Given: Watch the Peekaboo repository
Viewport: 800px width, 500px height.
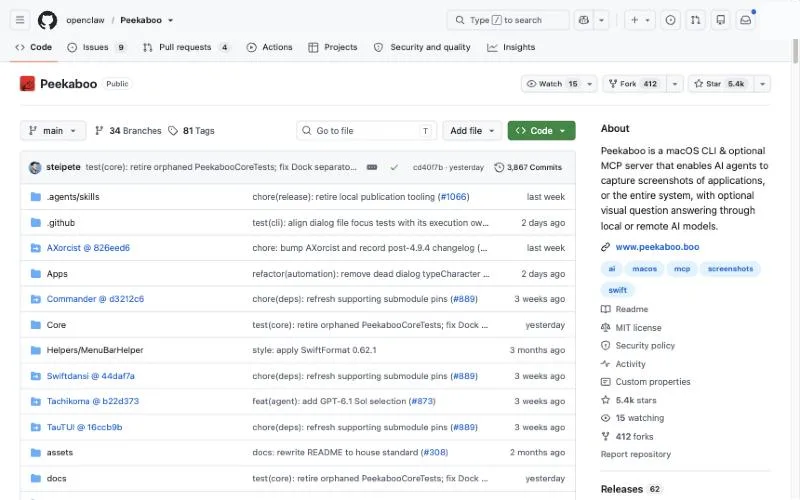Looking at the screenshot, I should 559,84.
